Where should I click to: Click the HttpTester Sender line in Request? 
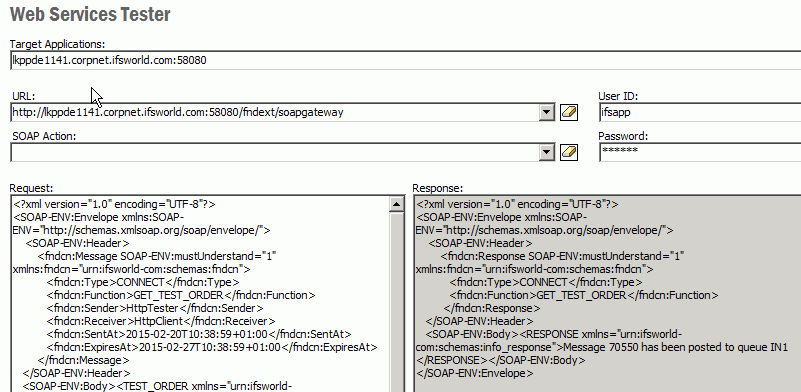155,308
